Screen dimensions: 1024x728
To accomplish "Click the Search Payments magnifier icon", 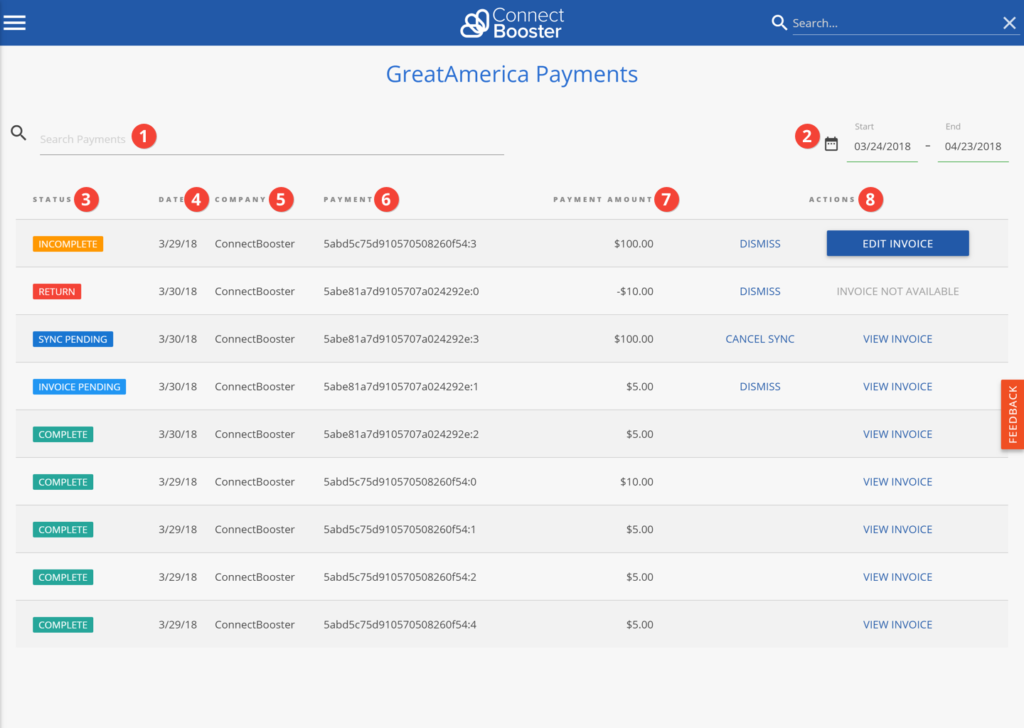I will point(18,132).
